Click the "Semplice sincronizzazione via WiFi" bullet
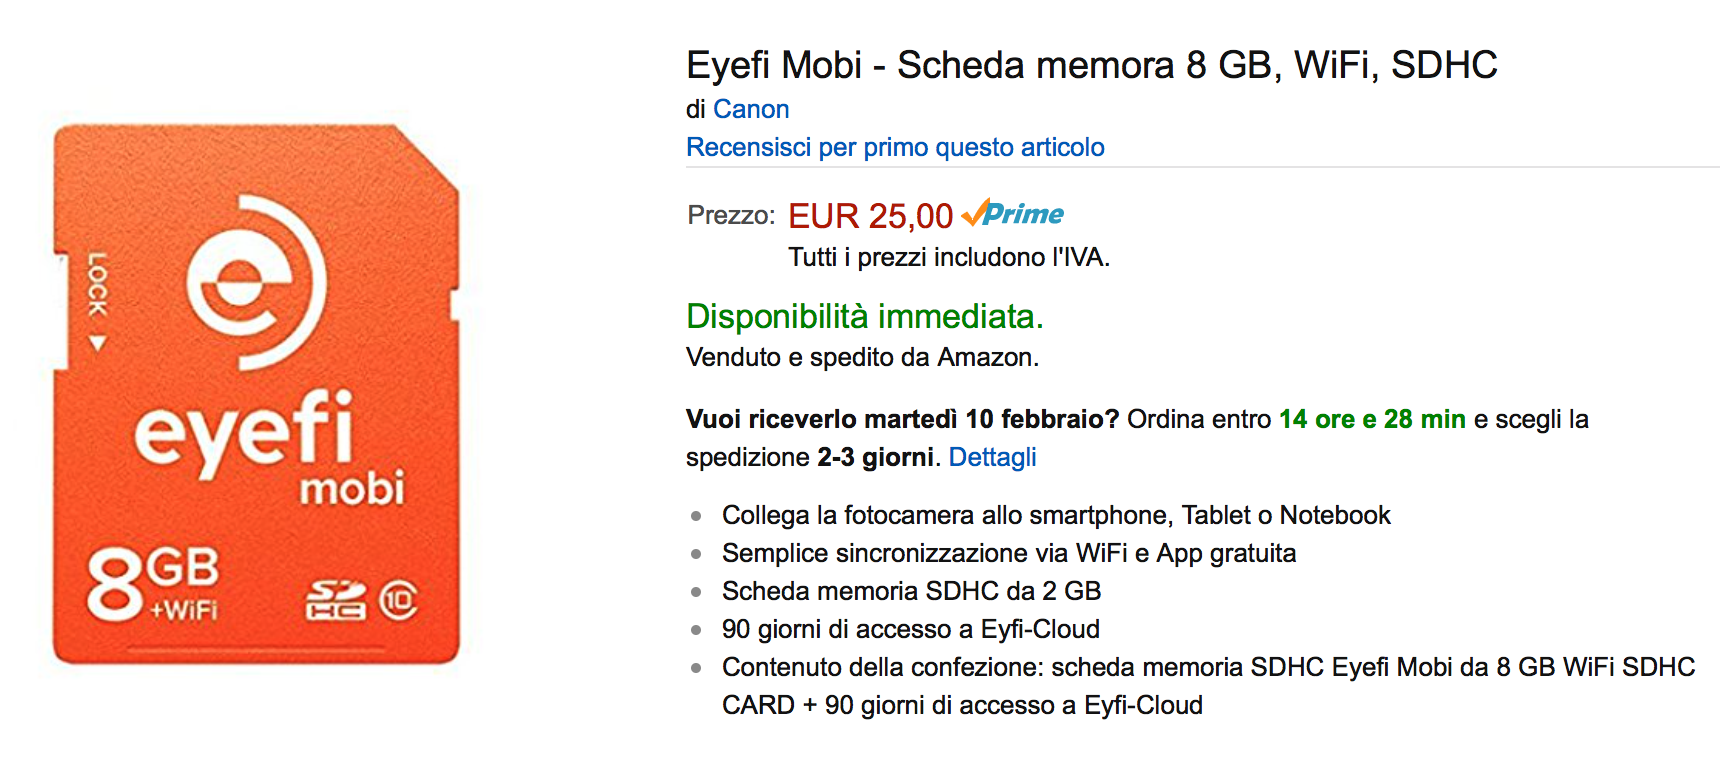 (1008, 553)
